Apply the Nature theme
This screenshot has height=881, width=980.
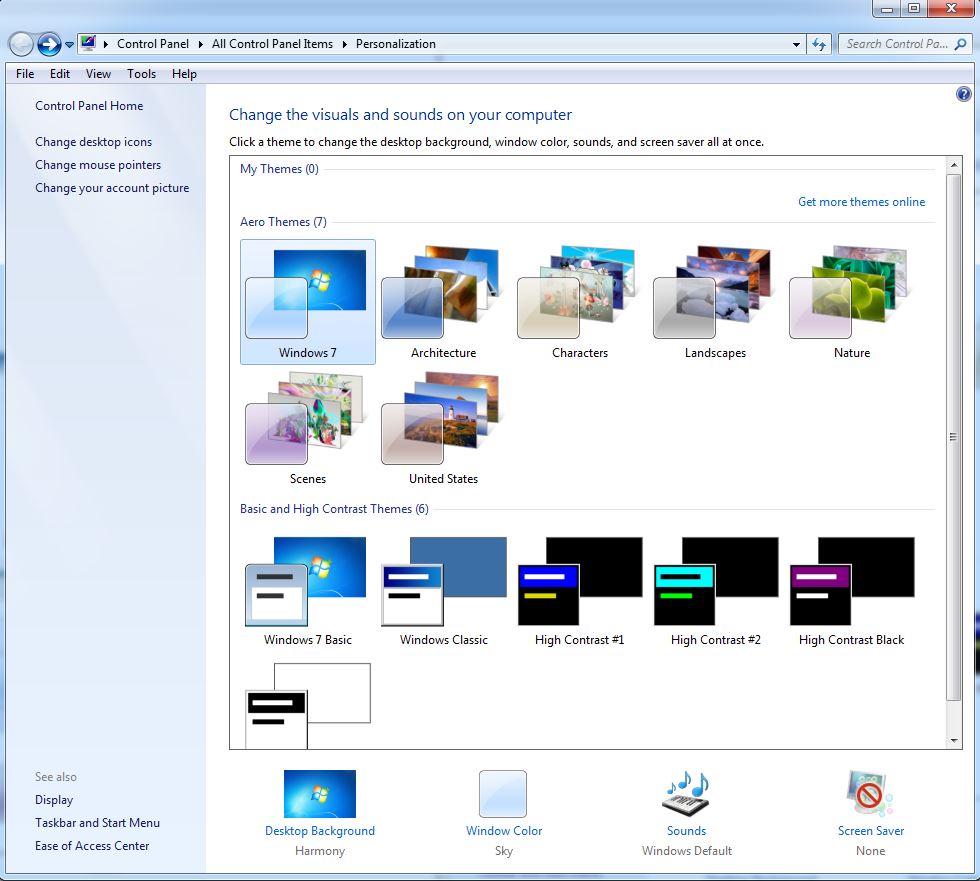pyautogui.click(x=851, y=302)
